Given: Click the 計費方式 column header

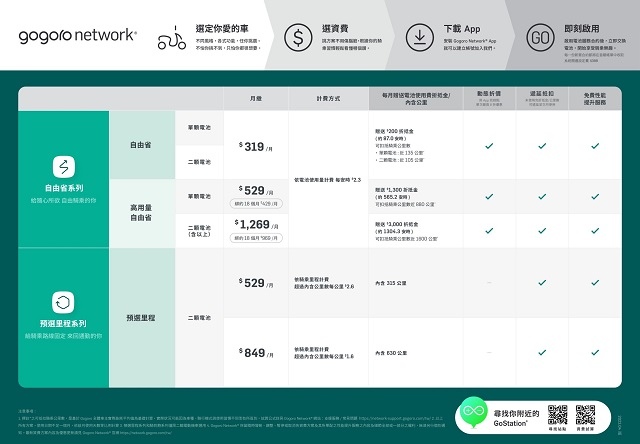Looking at the screenshot, I should click(328, 98).
